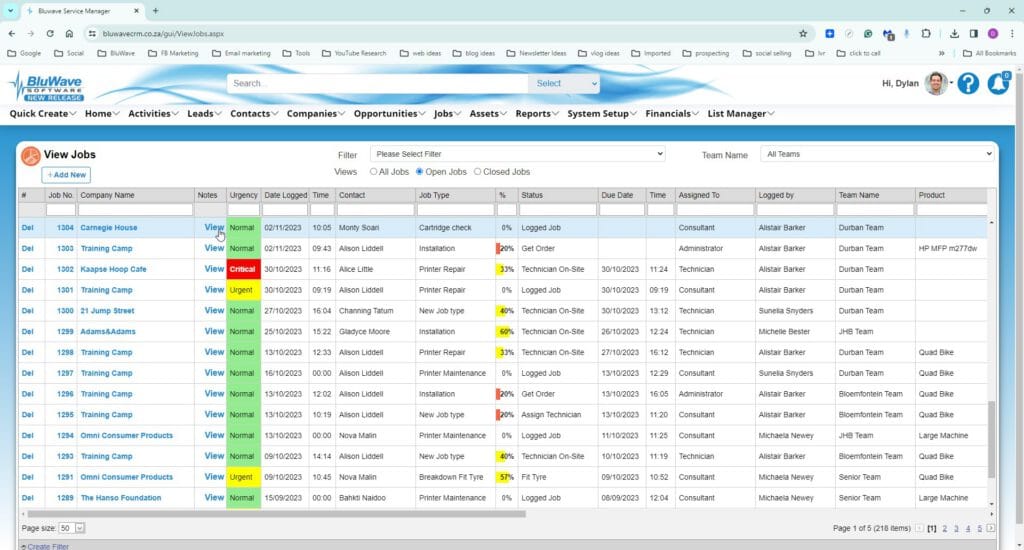Open the Kaapse Hoop Cafe company link
Image resolution: width=1024 pixels, height=550 pixels.
coord(113,269)
